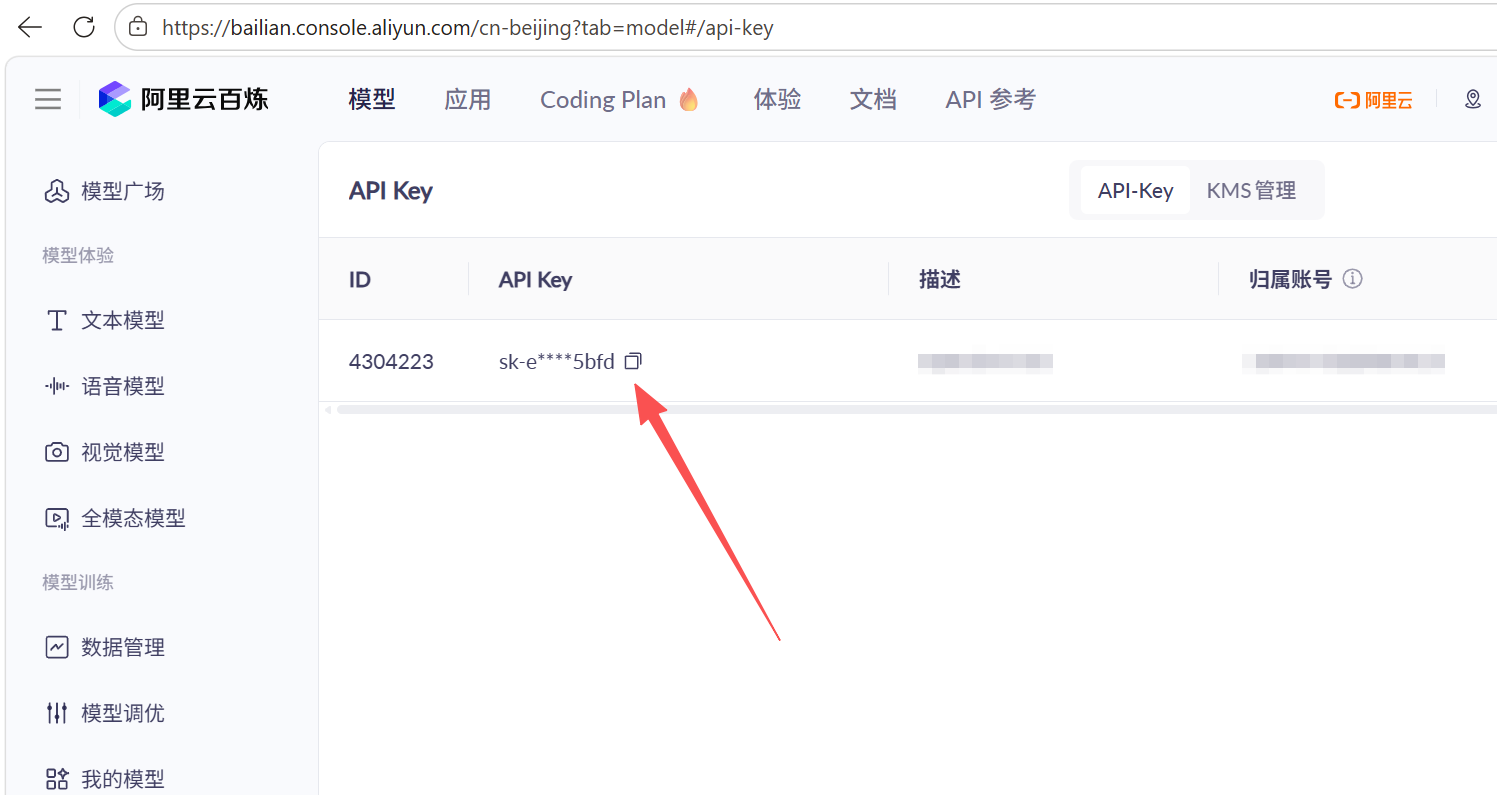
Task: Click the orange 阿里云 logo
Action: pyautogui.click(x=1373, y=100)
